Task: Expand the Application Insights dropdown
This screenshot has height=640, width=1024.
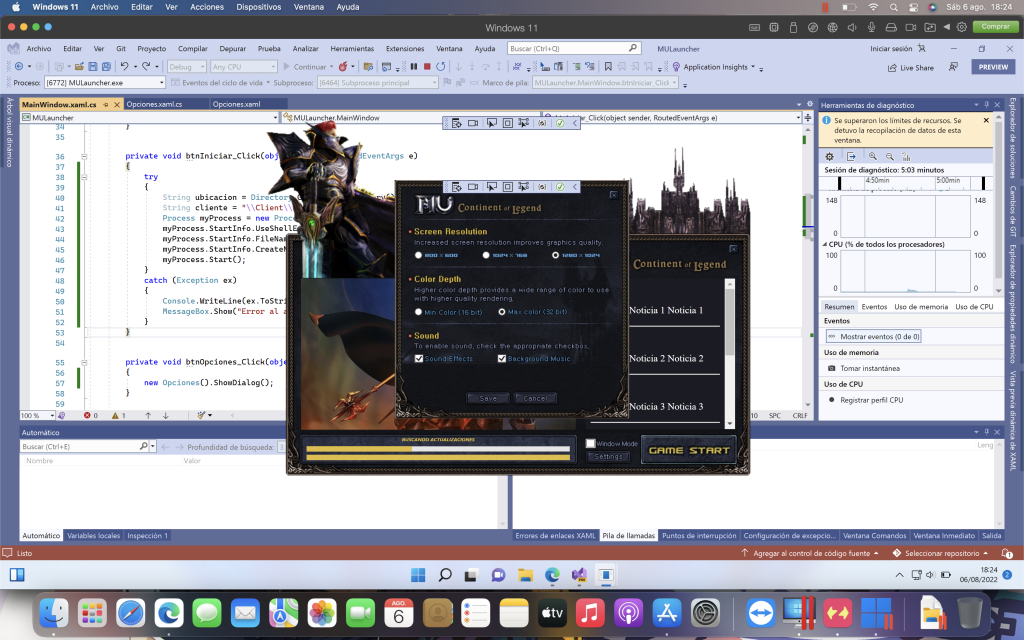Action: 753,67
